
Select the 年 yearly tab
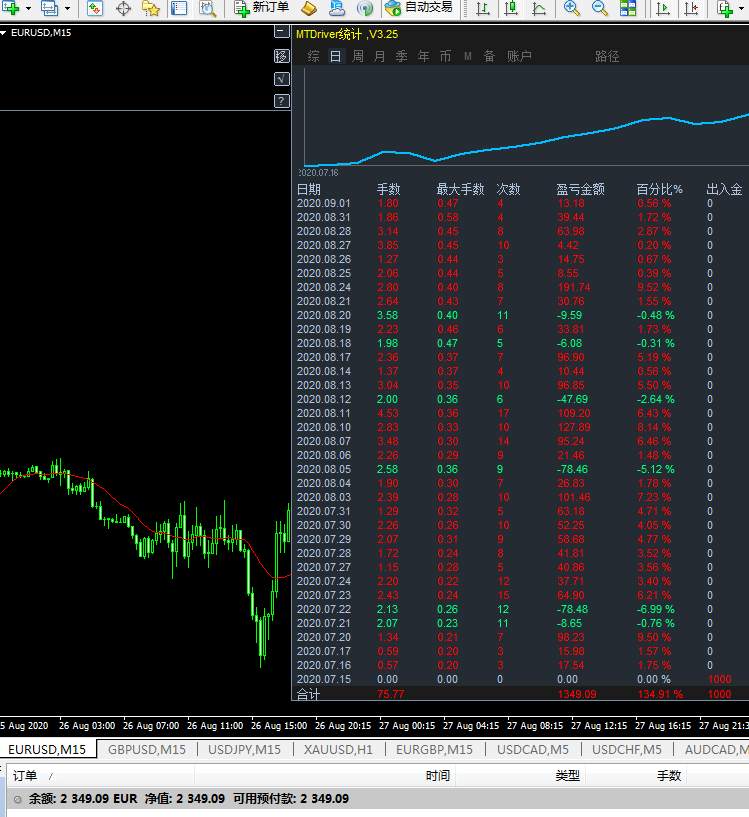coord(423,56)
